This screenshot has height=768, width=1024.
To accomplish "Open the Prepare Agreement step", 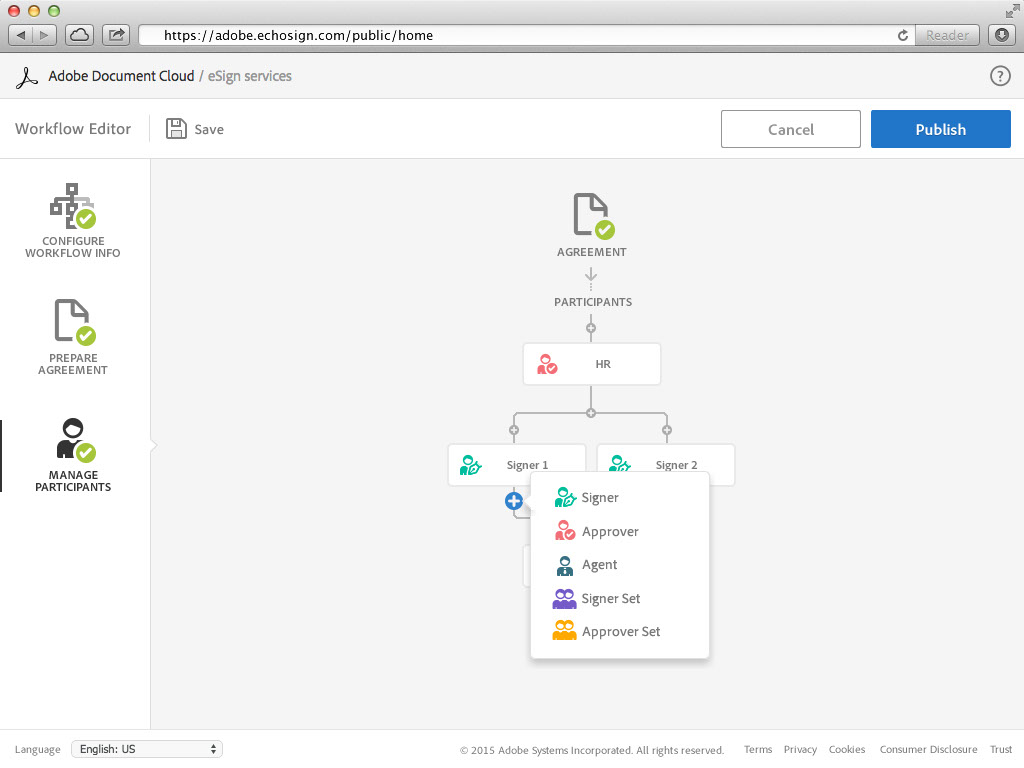I will pyautogui.click(x=73, y=337).
